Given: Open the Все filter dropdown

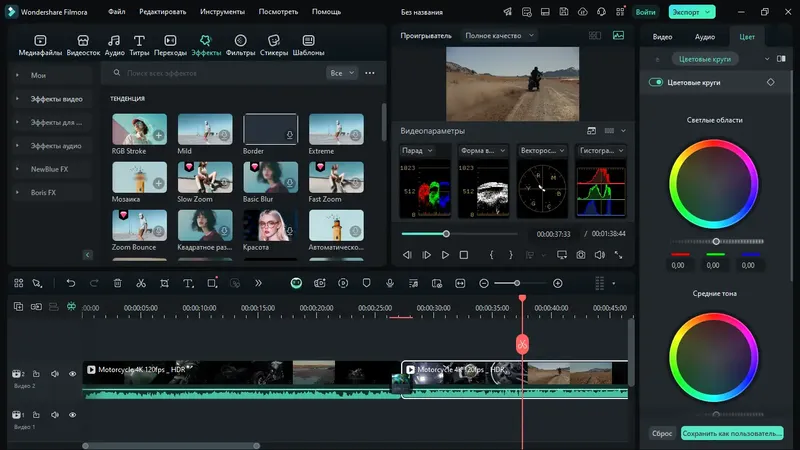Looking at the screenshot, I should point(341,73).
